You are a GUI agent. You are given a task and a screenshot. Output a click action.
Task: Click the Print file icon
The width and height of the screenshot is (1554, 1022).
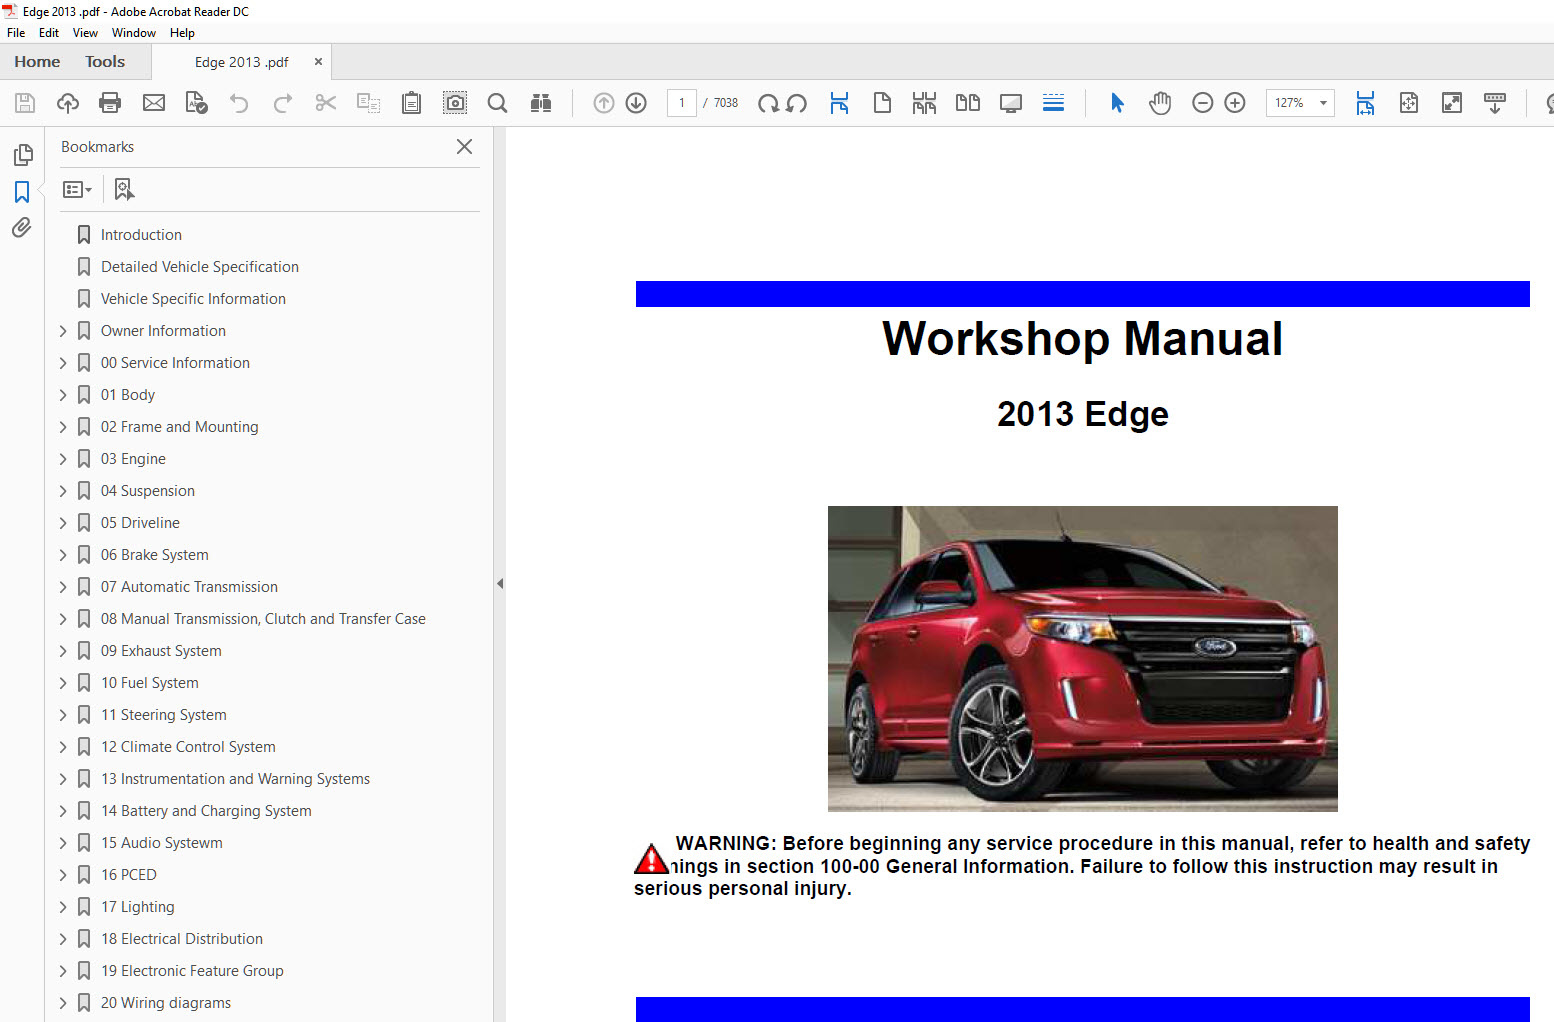click(x=110, y=103)
